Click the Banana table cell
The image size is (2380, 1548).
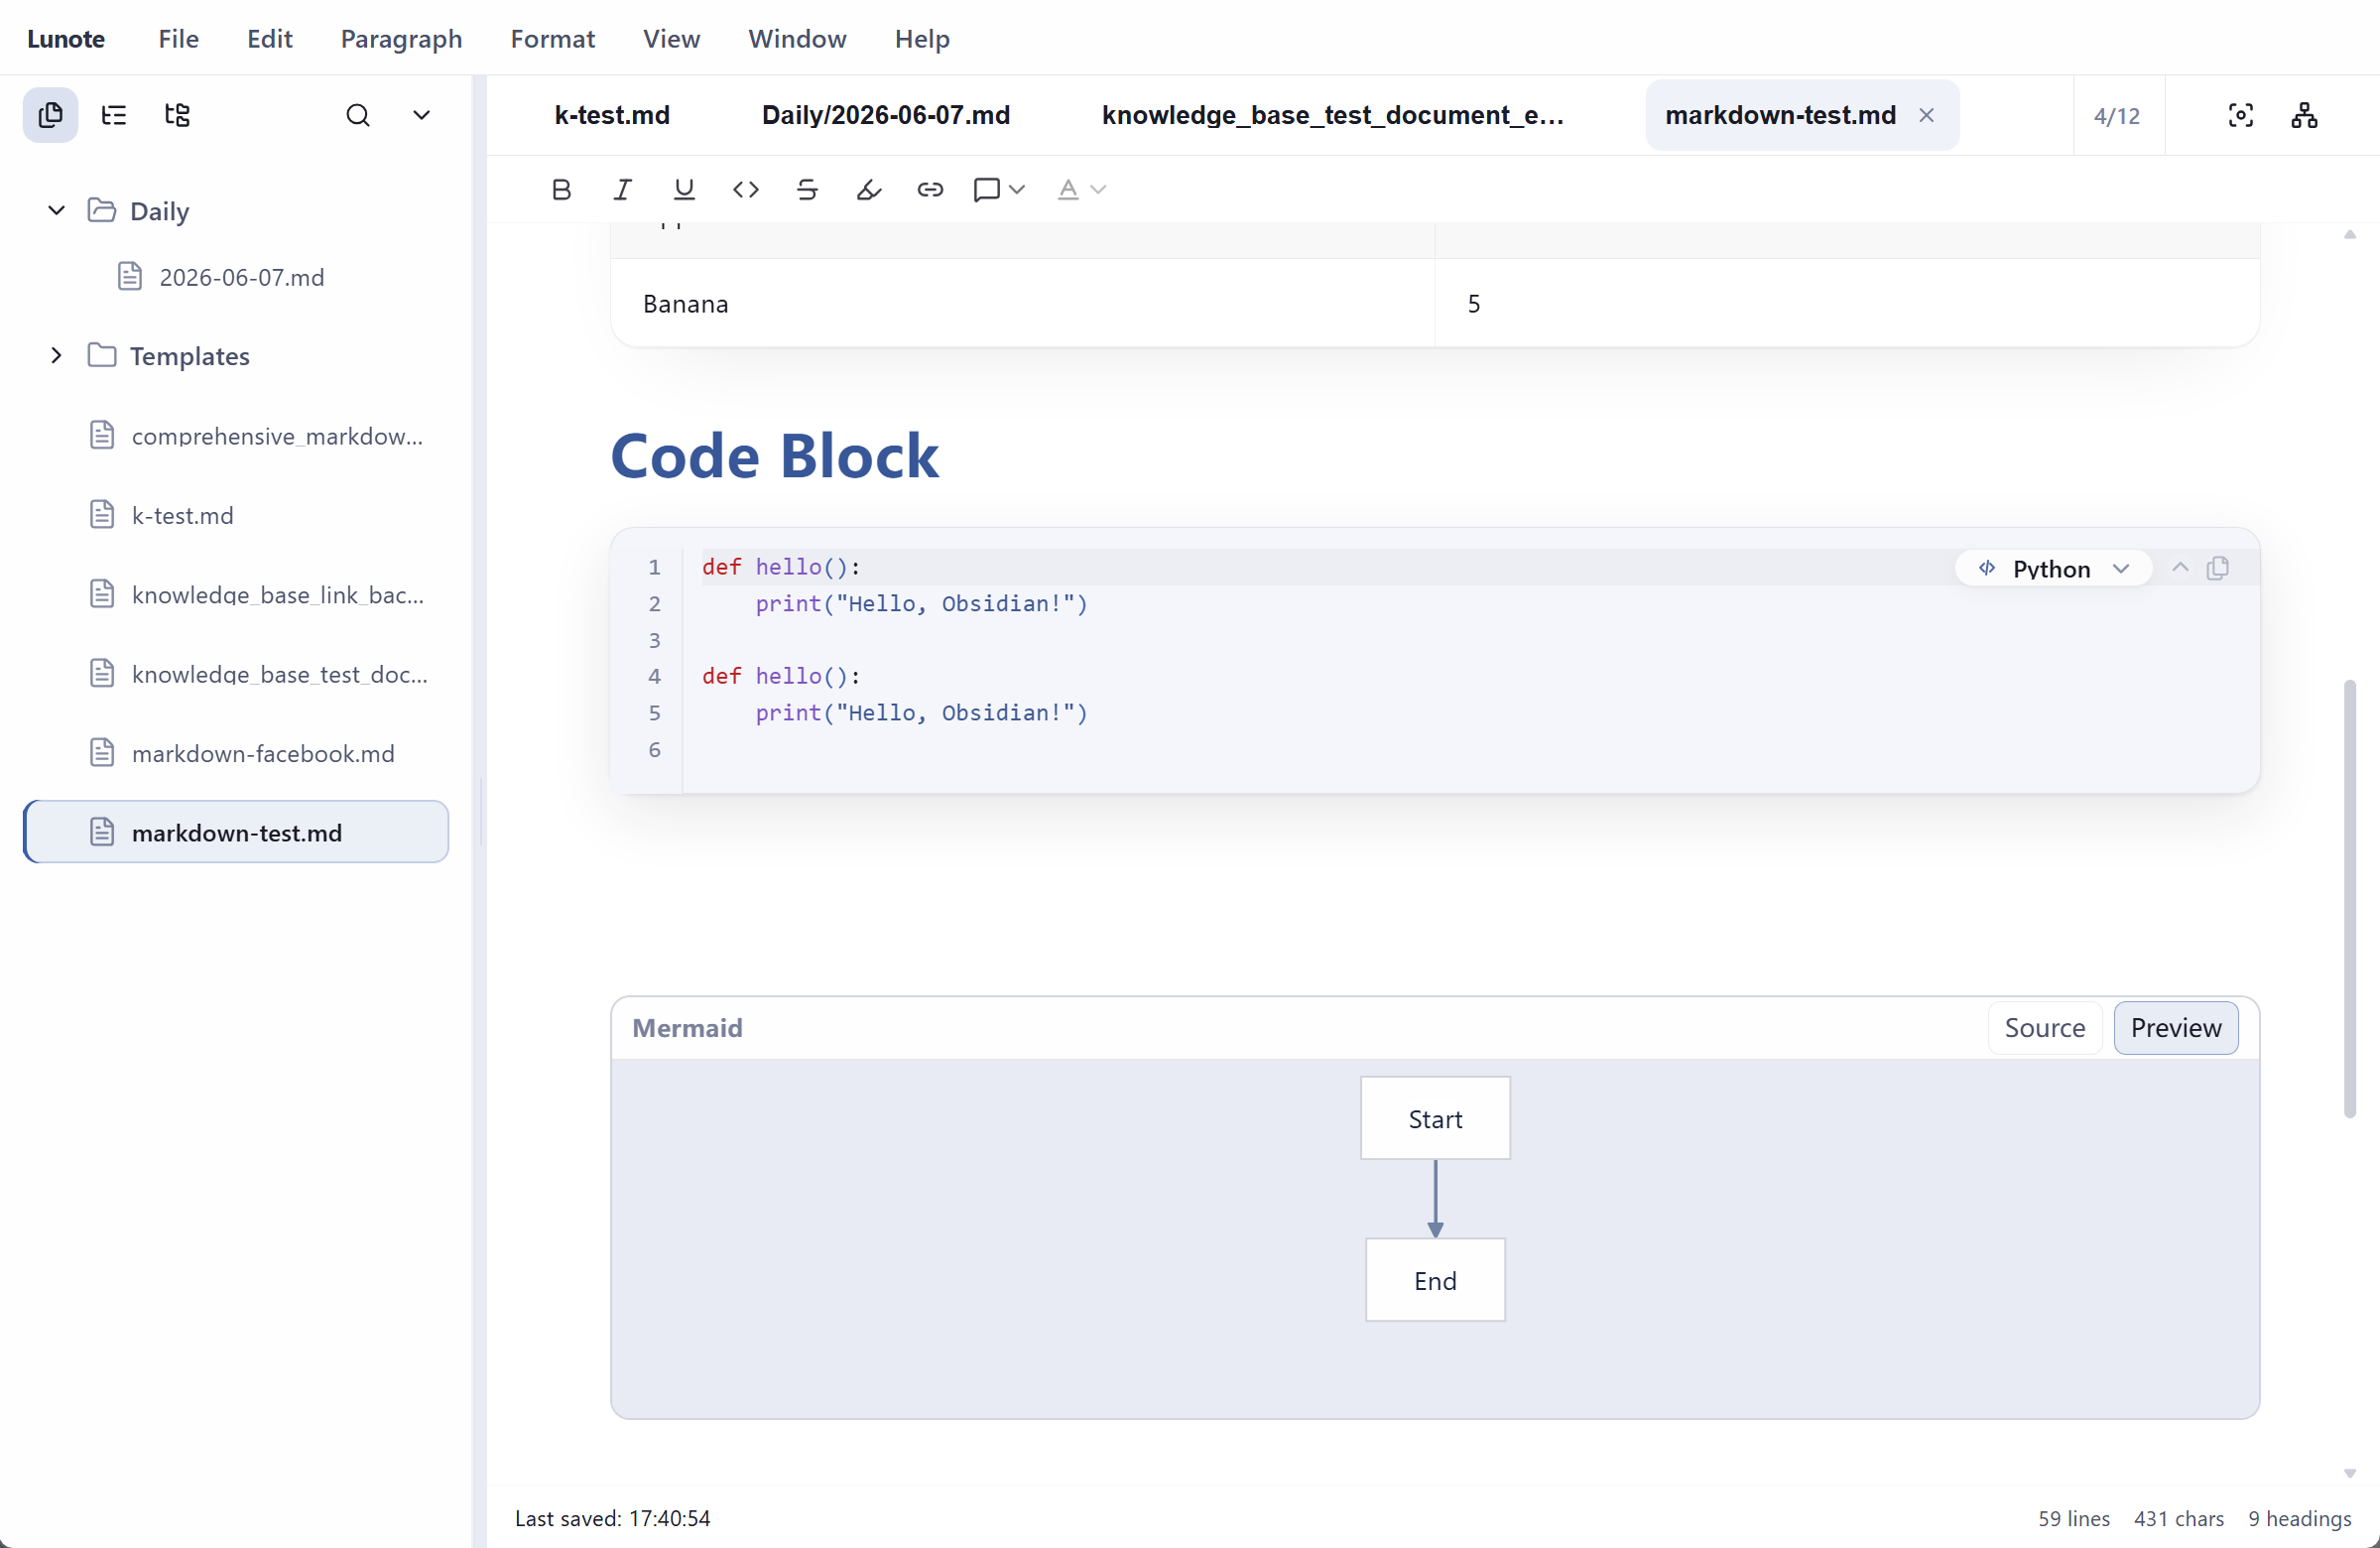(x=1023, y=303)
